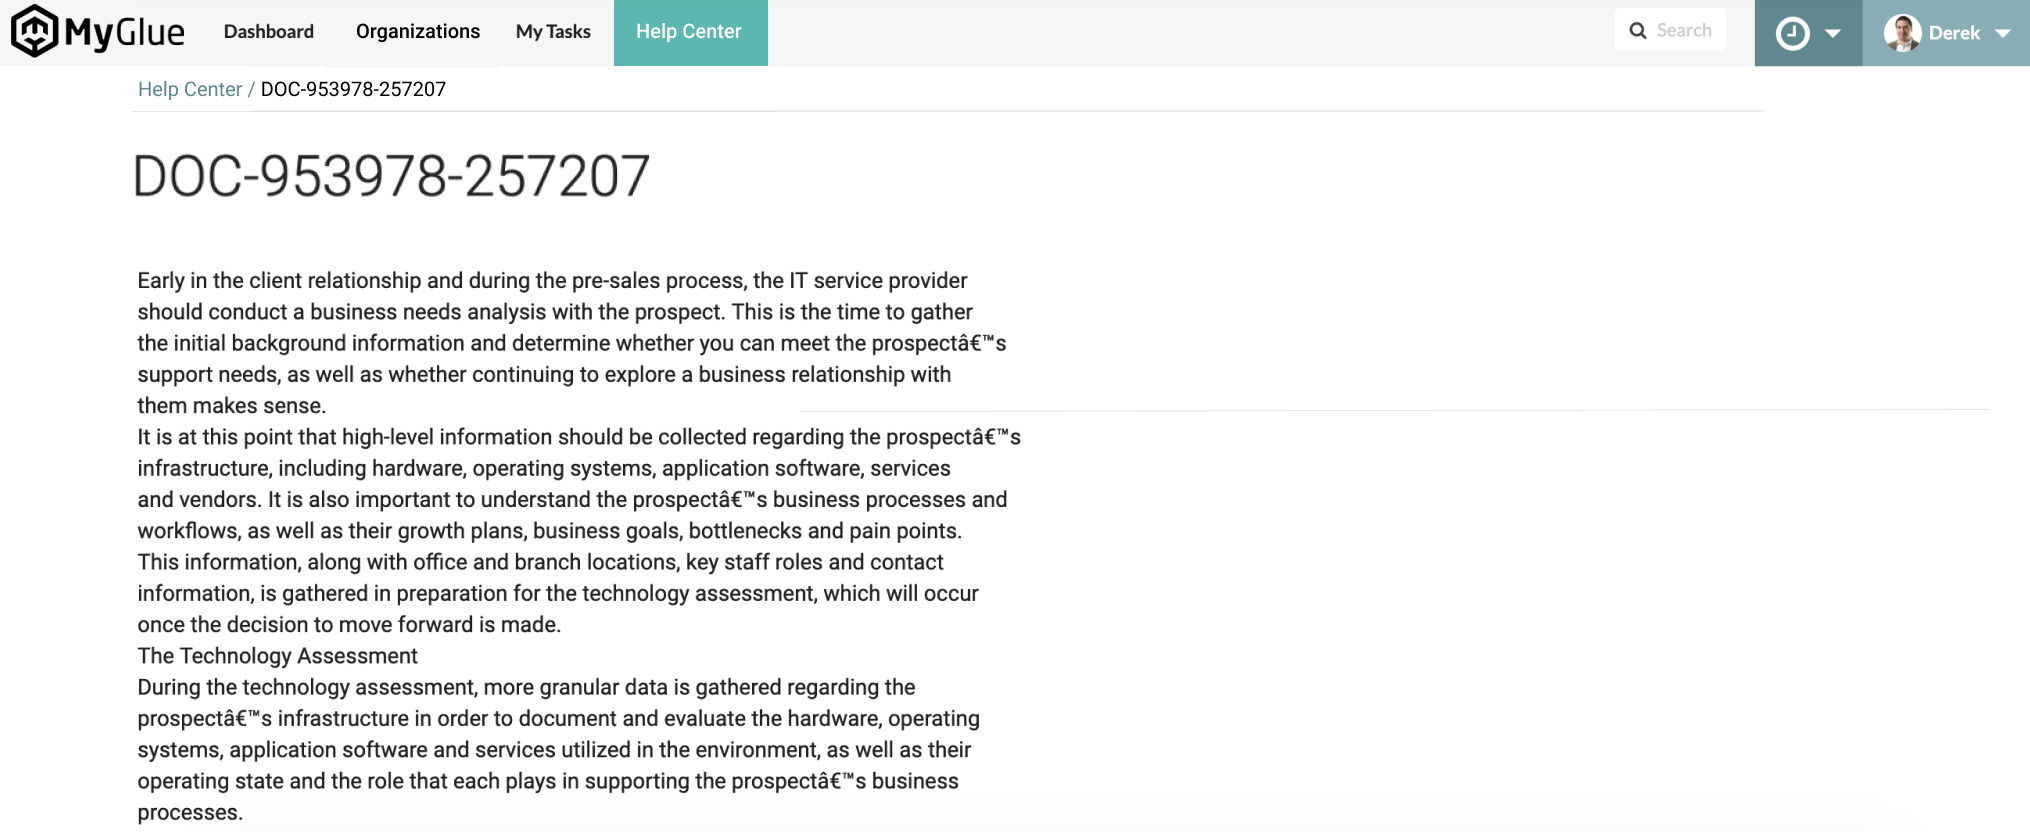Screen dimensions: 2030x832
Task: Expand the dropdown arrow next to Derek
Action: pos(2003,33)
